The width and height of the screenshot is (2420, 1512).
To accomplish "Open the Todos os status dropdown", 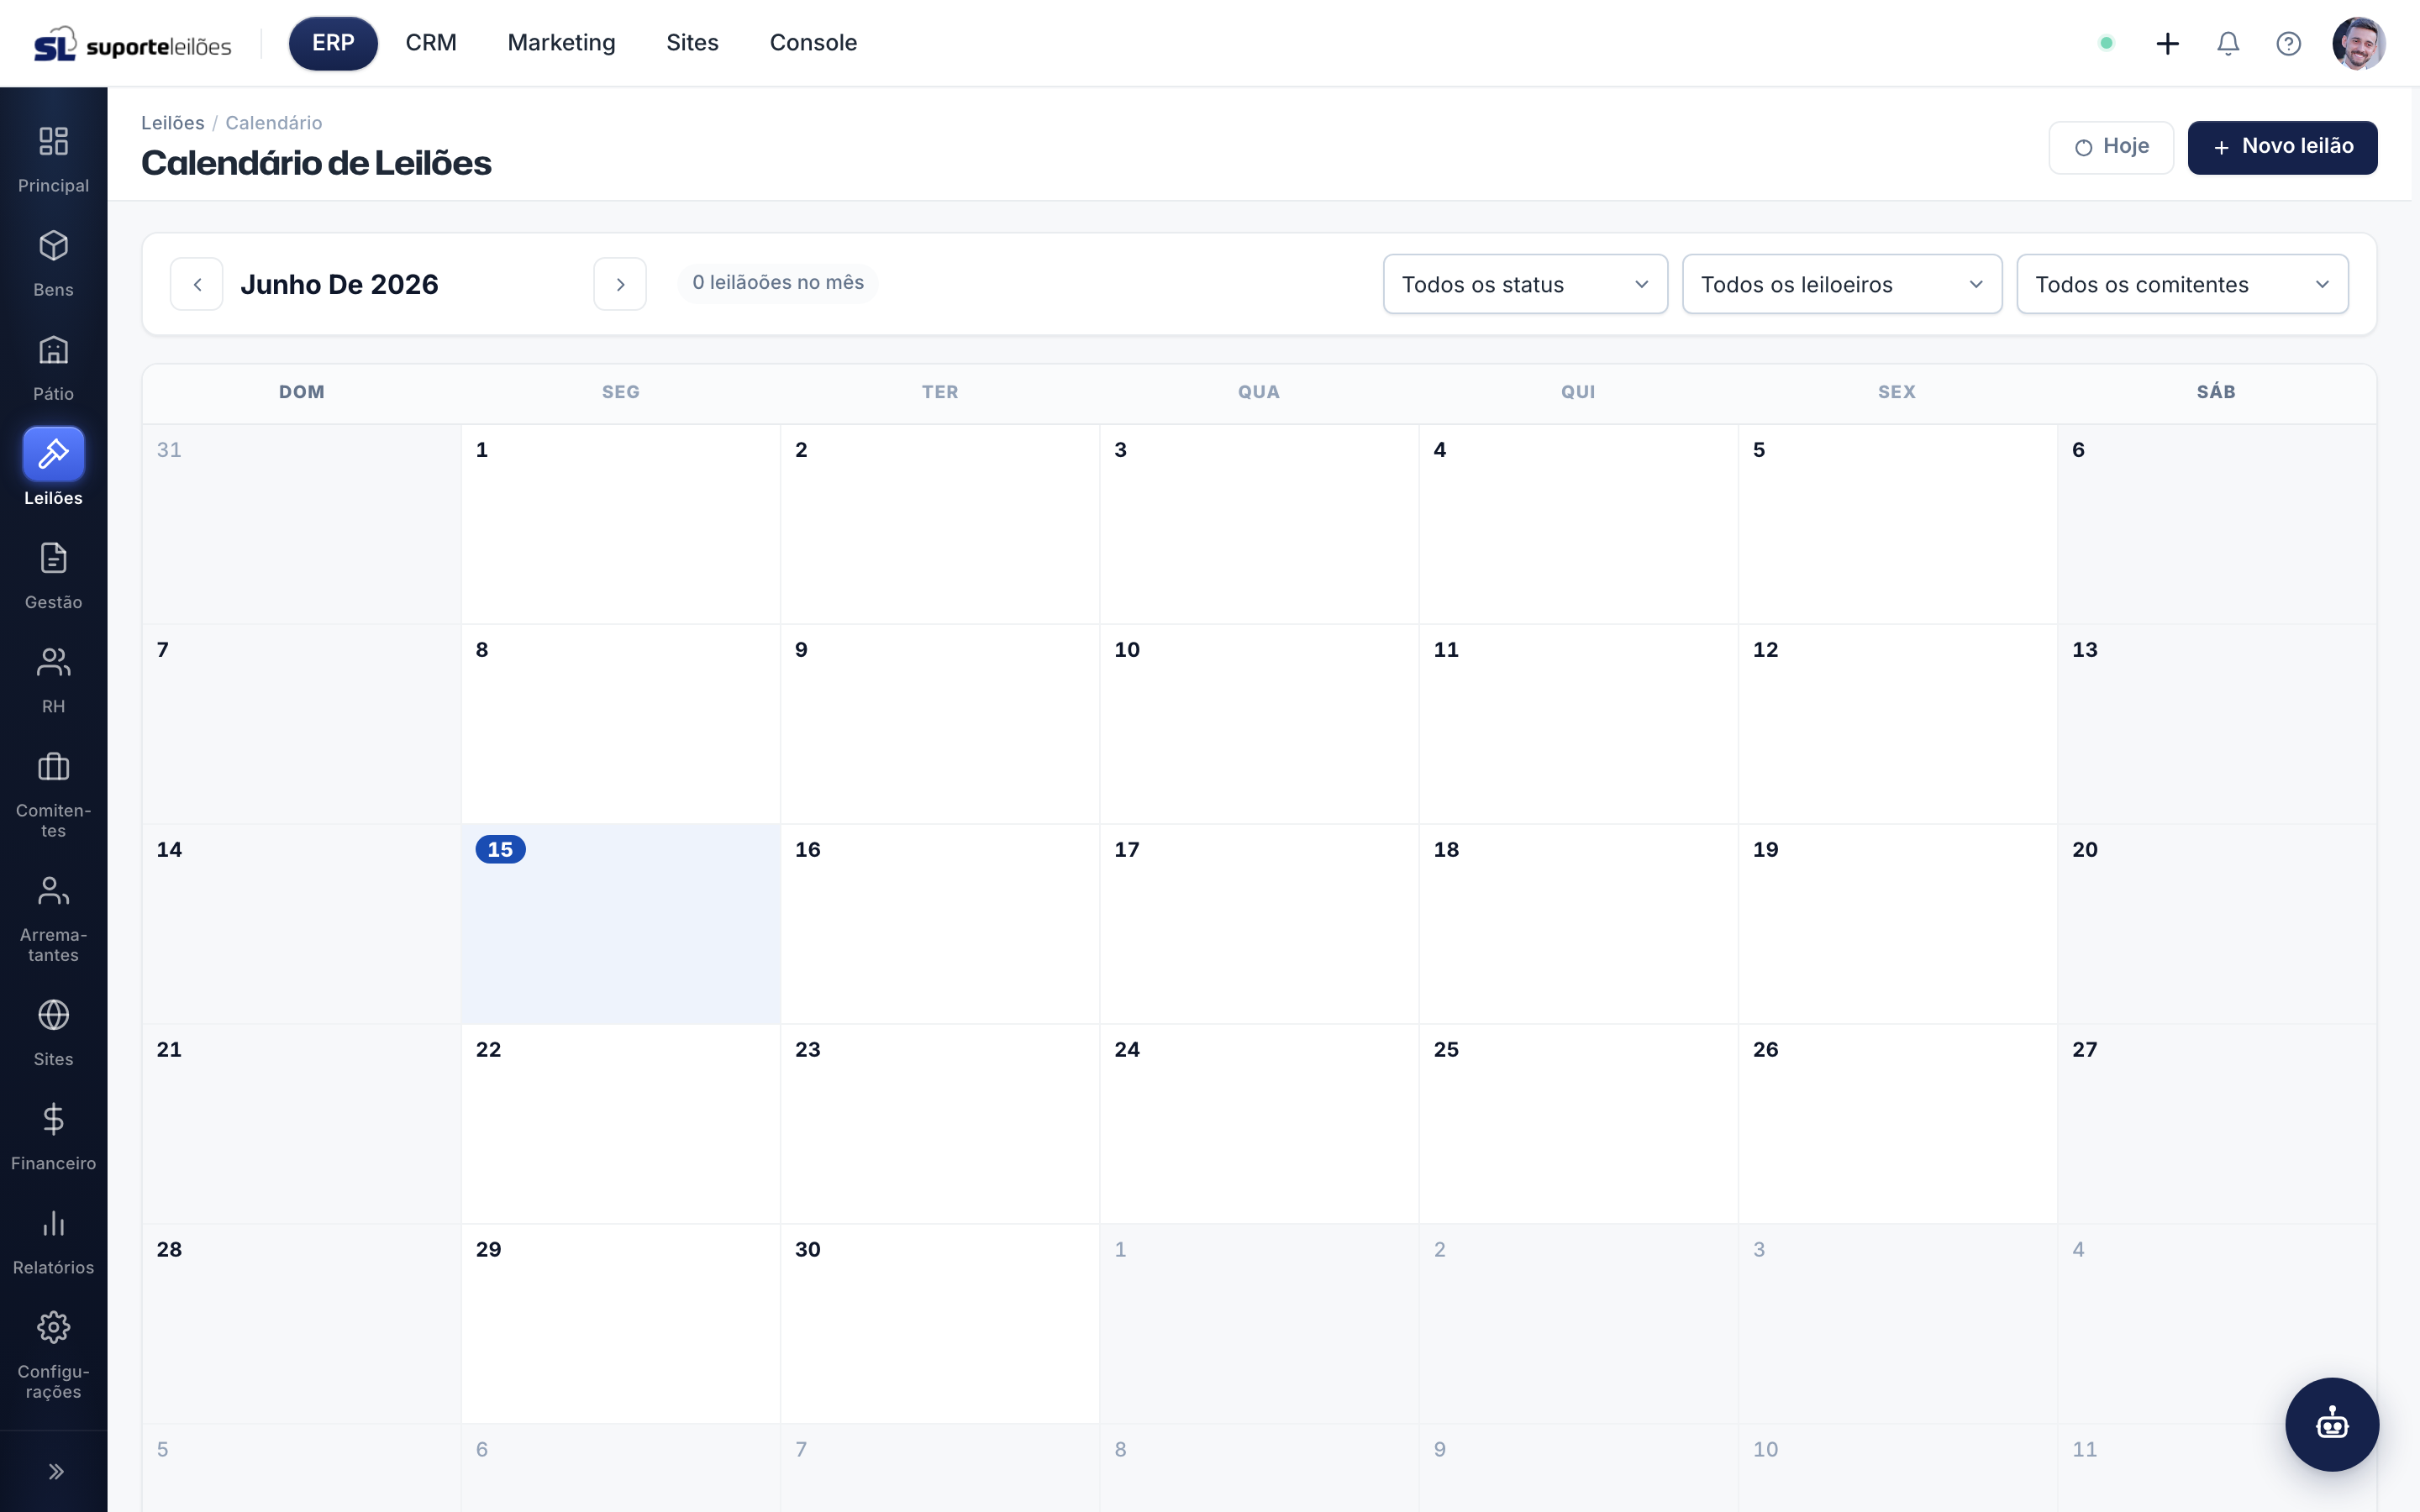I will 1525,284.
